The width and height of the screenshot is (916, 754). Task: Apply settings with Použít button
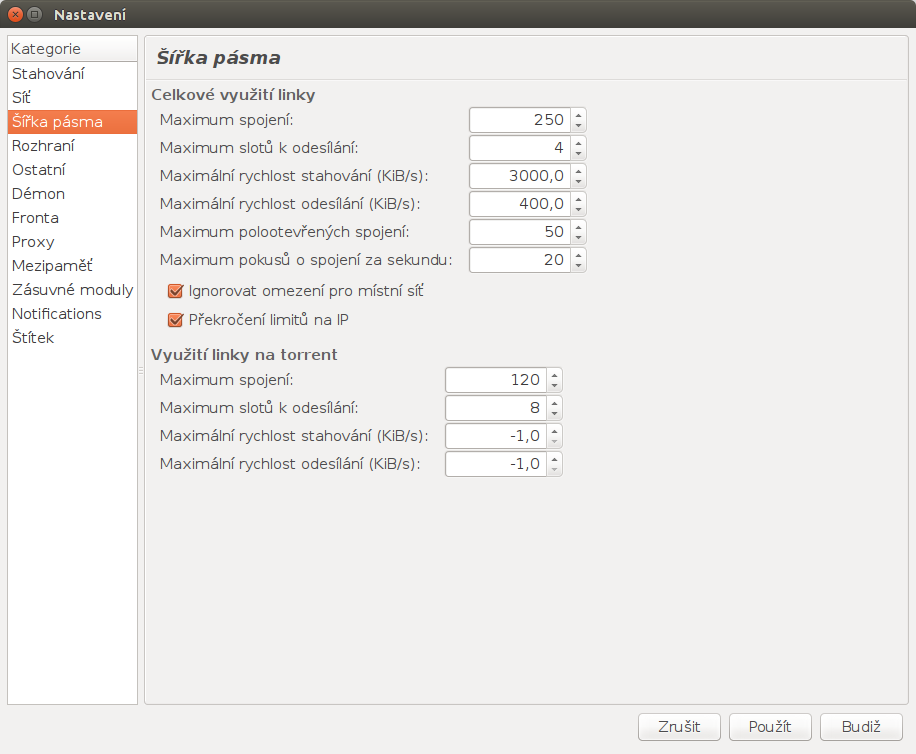pos(770,727)
